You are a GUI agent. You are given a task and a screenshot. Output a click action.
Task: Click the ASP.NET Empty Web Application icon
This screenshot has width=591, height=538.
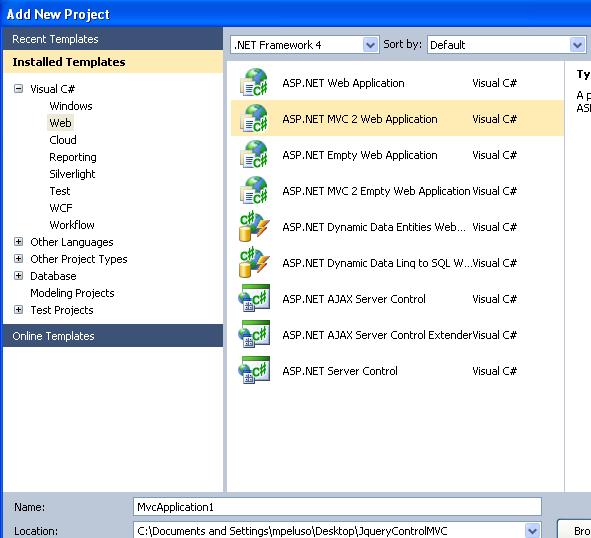coord(254,155)
